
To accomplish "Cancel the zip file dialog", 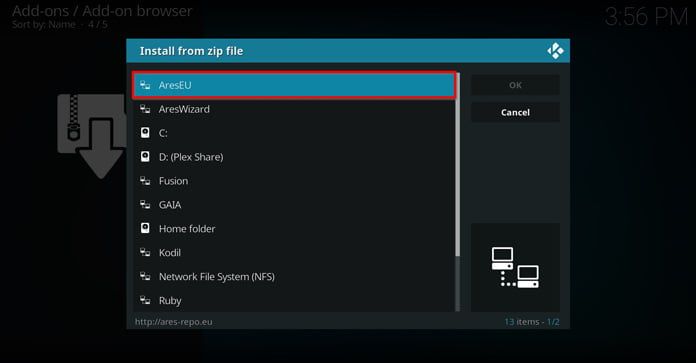I will click(515, 113).
